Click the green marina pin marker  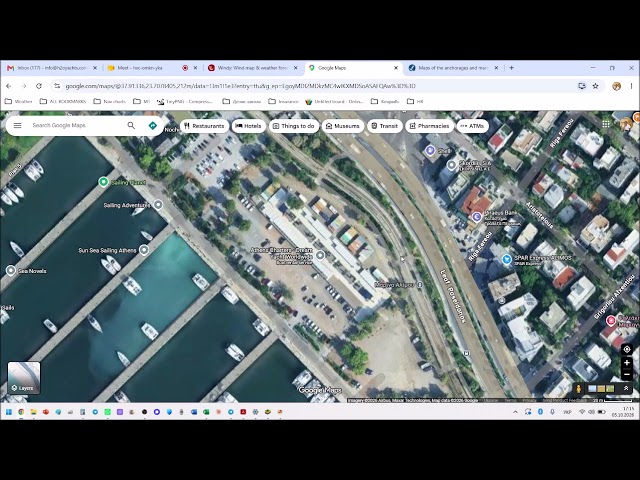pos(104,182)
